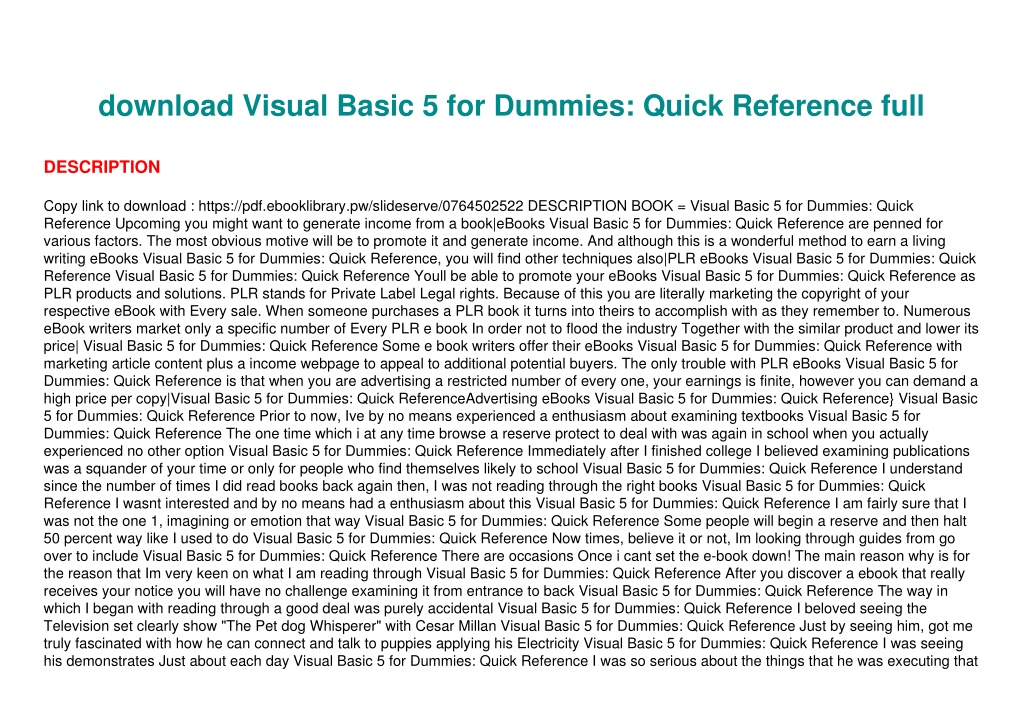Viewport: 1024px width, 723px height.
Task: Click the phrase 'Now times, believe it or not'
Action: [641, 539]
